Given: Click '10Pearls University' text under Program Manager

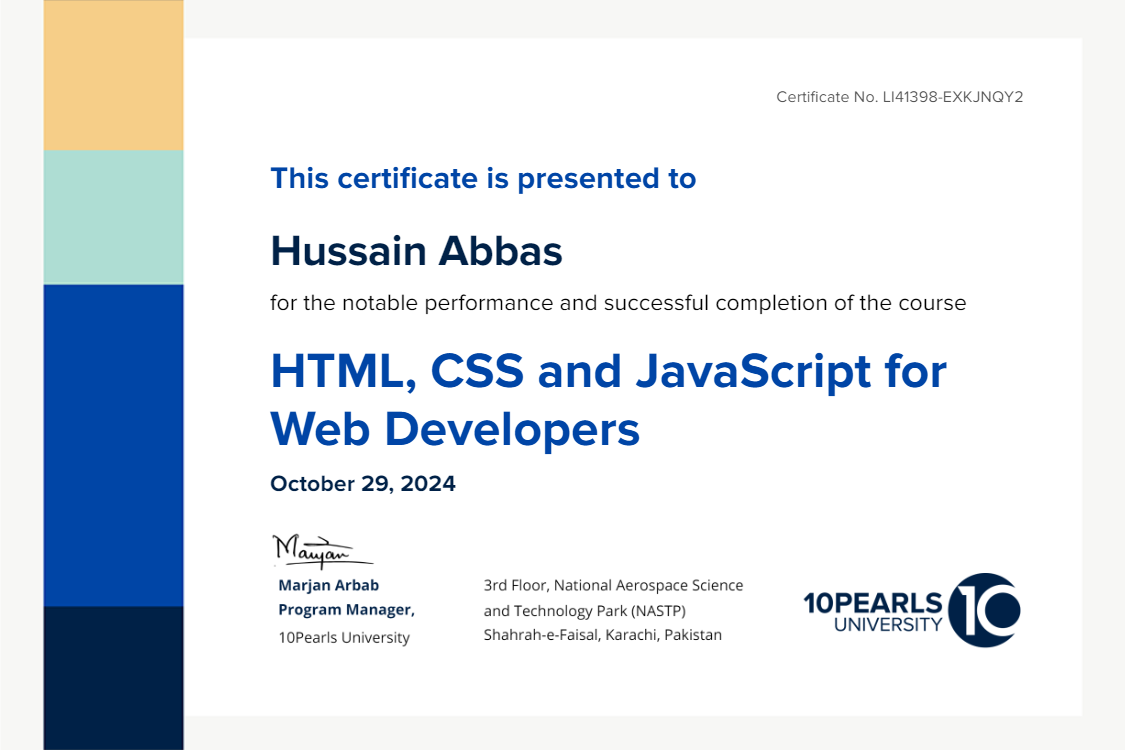Looking at the screenshot, I should (x=344, y=638).
